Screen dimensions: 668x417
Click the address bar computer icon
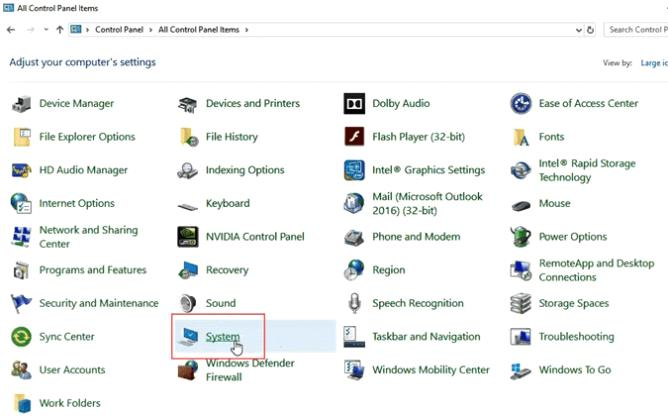pyautogui.click(x=76, y=29)
